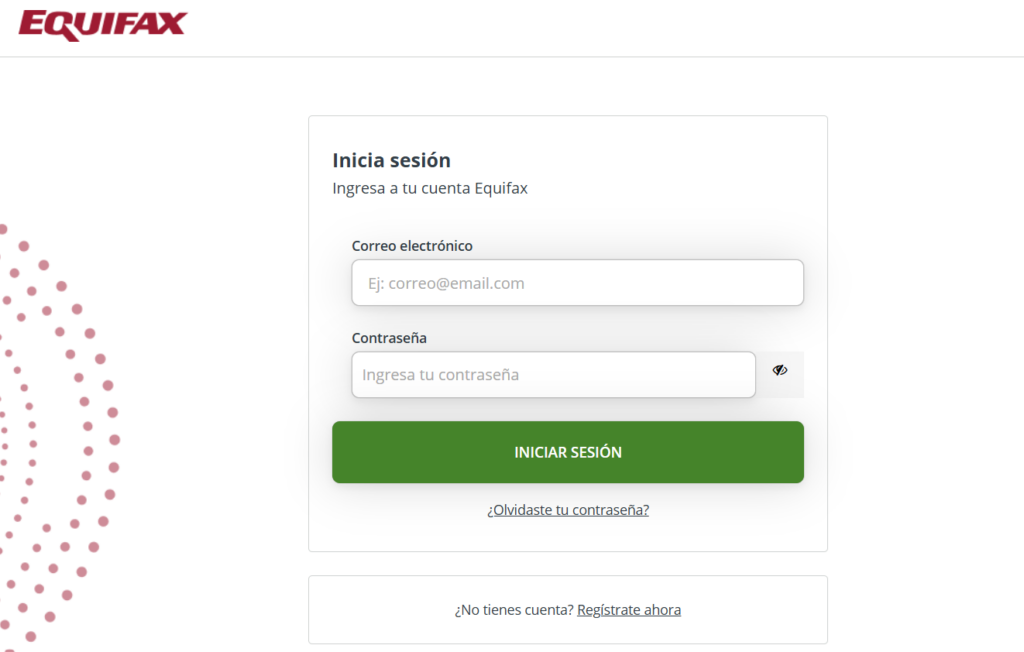Start account registration from the bottom card
The height and width of the screenshot is (652, 1024).
(629, 609)
